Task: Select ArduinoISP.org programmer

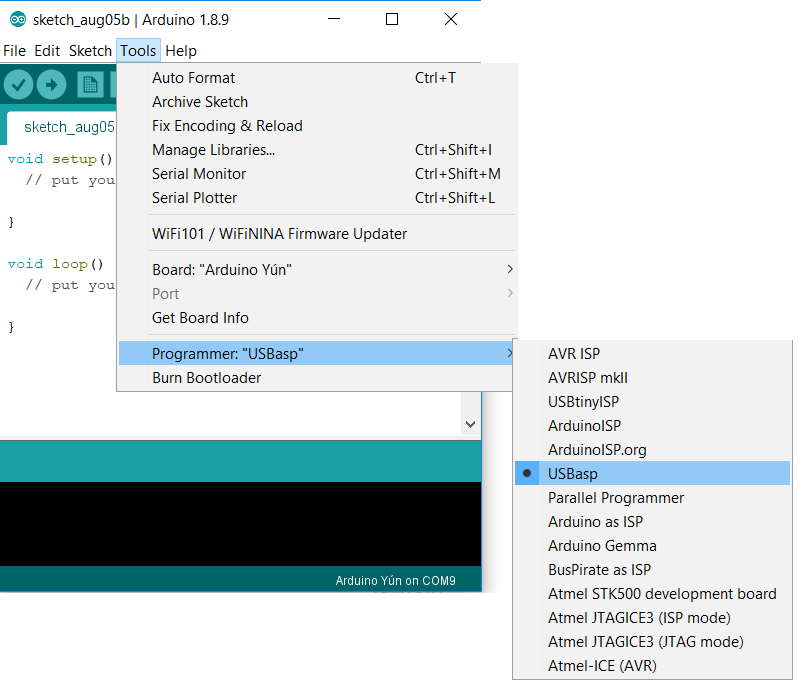Action: [x=653, y=450]
